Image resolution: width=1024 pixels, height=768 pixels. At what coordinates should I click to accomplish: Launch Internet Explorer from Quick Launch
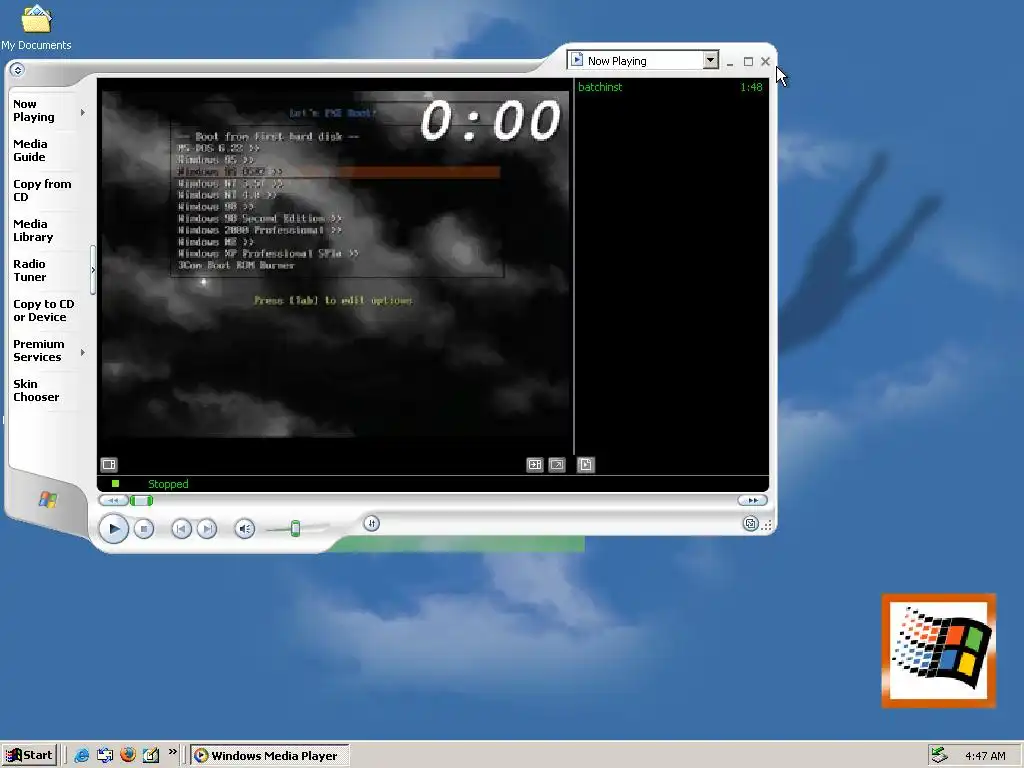click(82, 756)
